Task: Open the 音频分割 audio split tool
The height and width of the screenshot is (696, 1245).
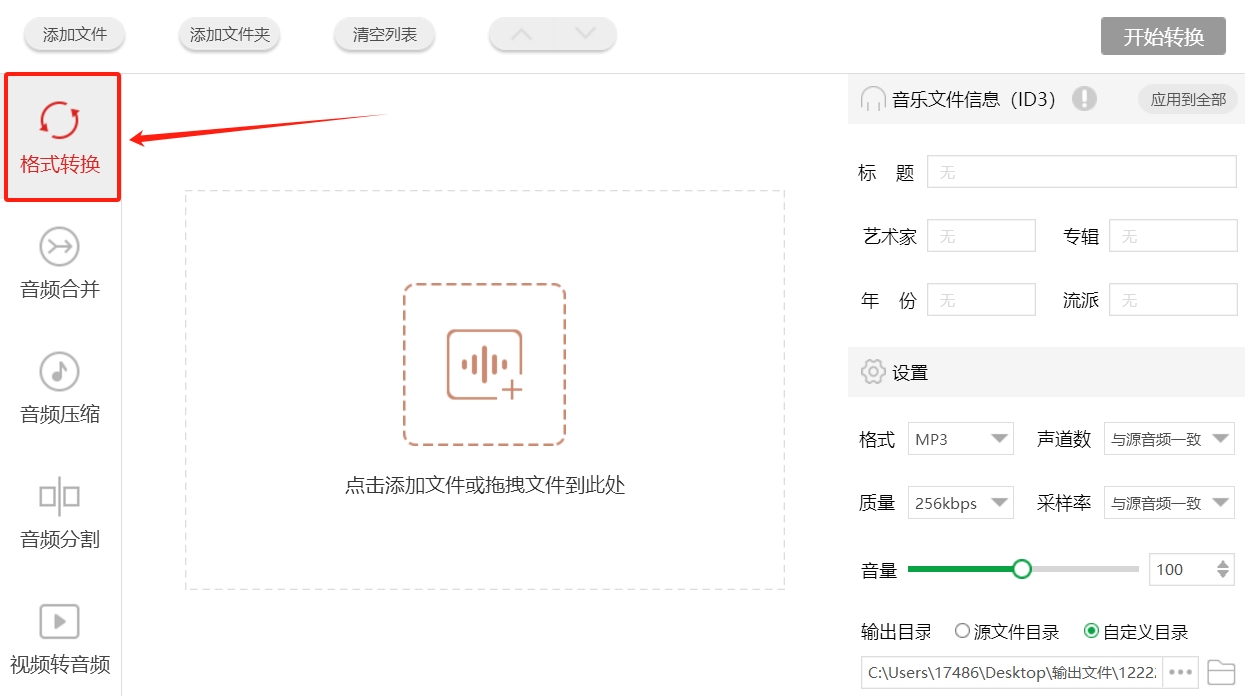Action: [x=60, y=513]
